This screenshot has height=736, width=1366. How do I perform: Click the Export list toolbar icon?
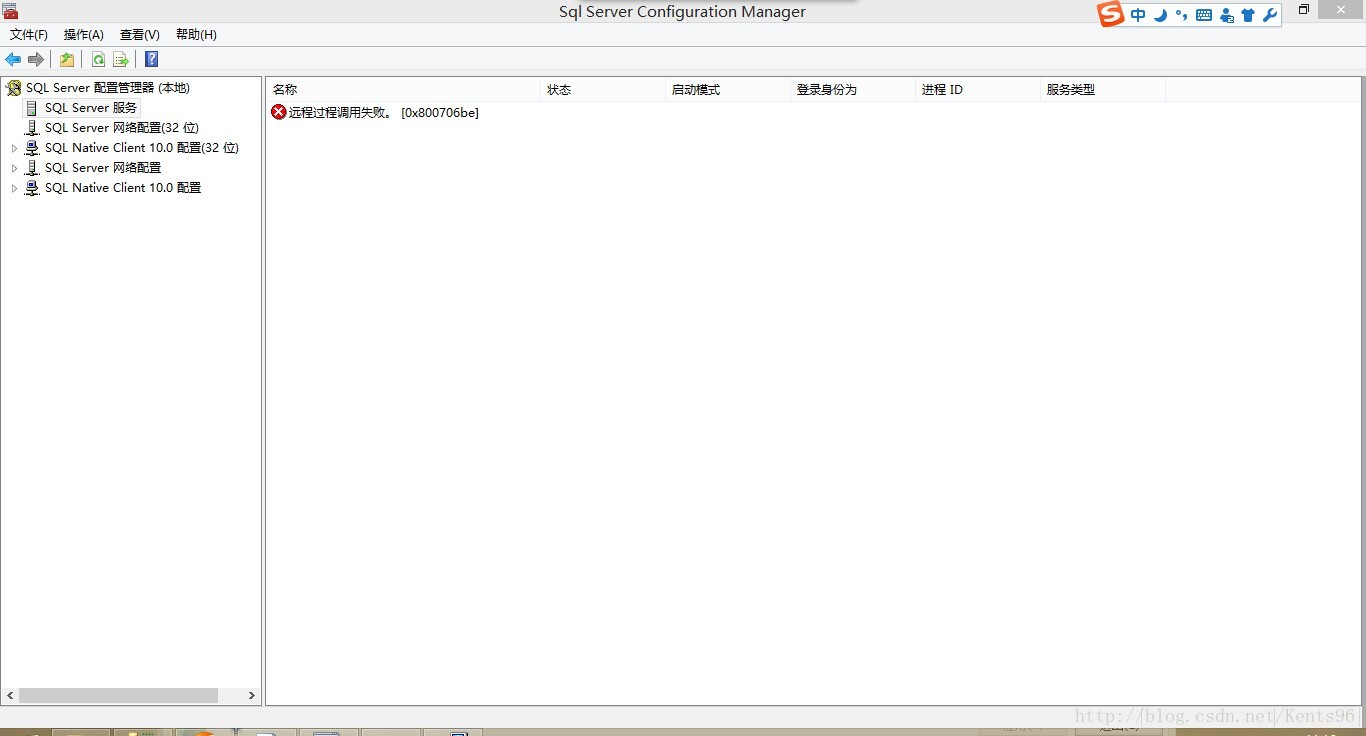tap(121, 60)
